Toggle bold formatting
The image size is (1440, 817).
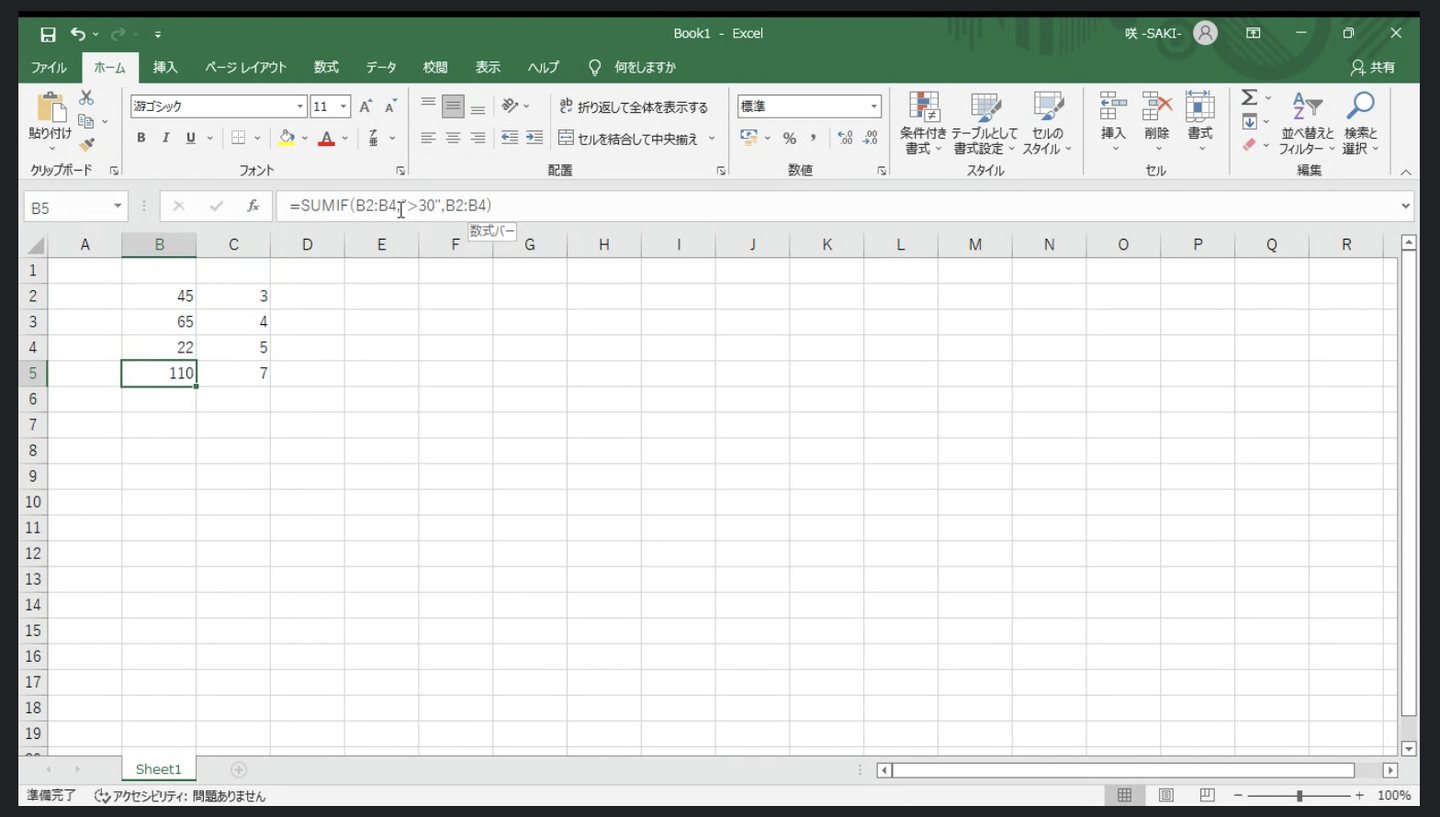coord(141,138)
